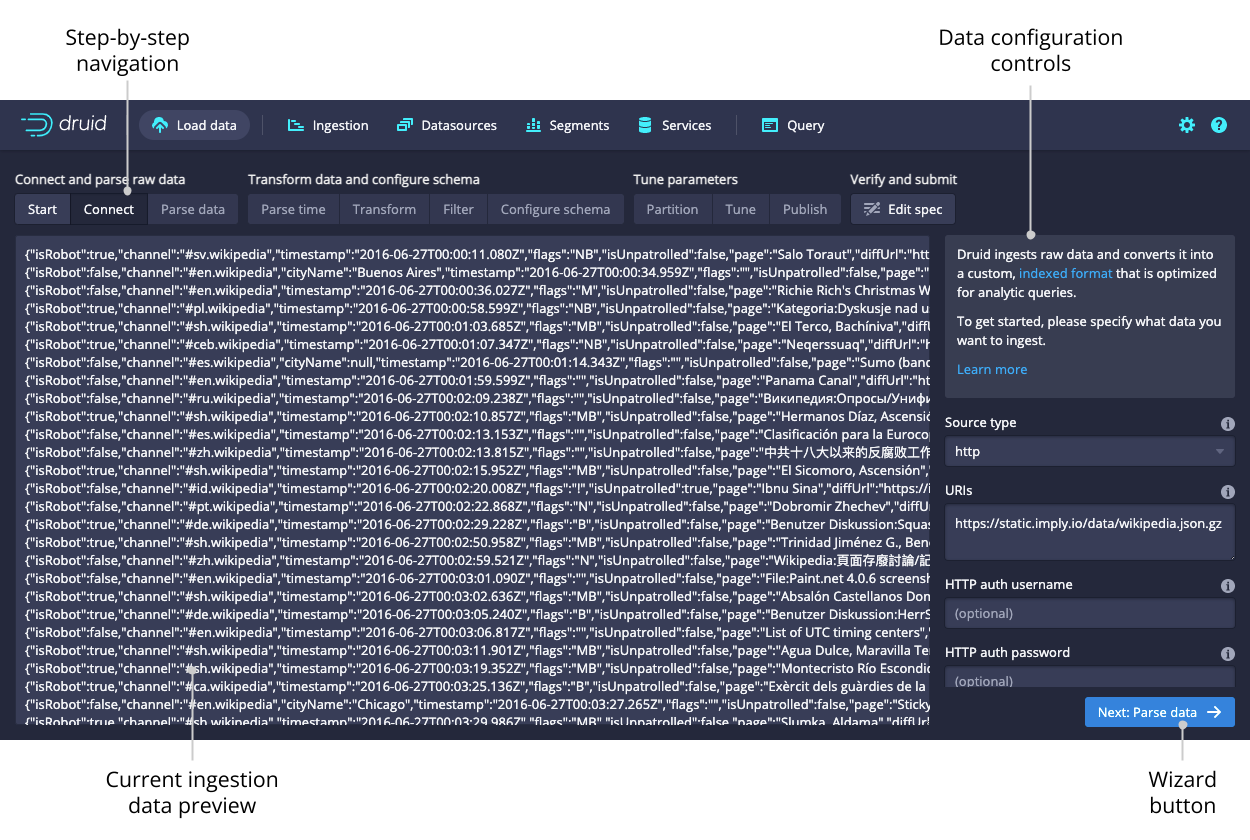Switch to the Load data tab
This screenshot has width=1250, height=840.
click(194, 125)
